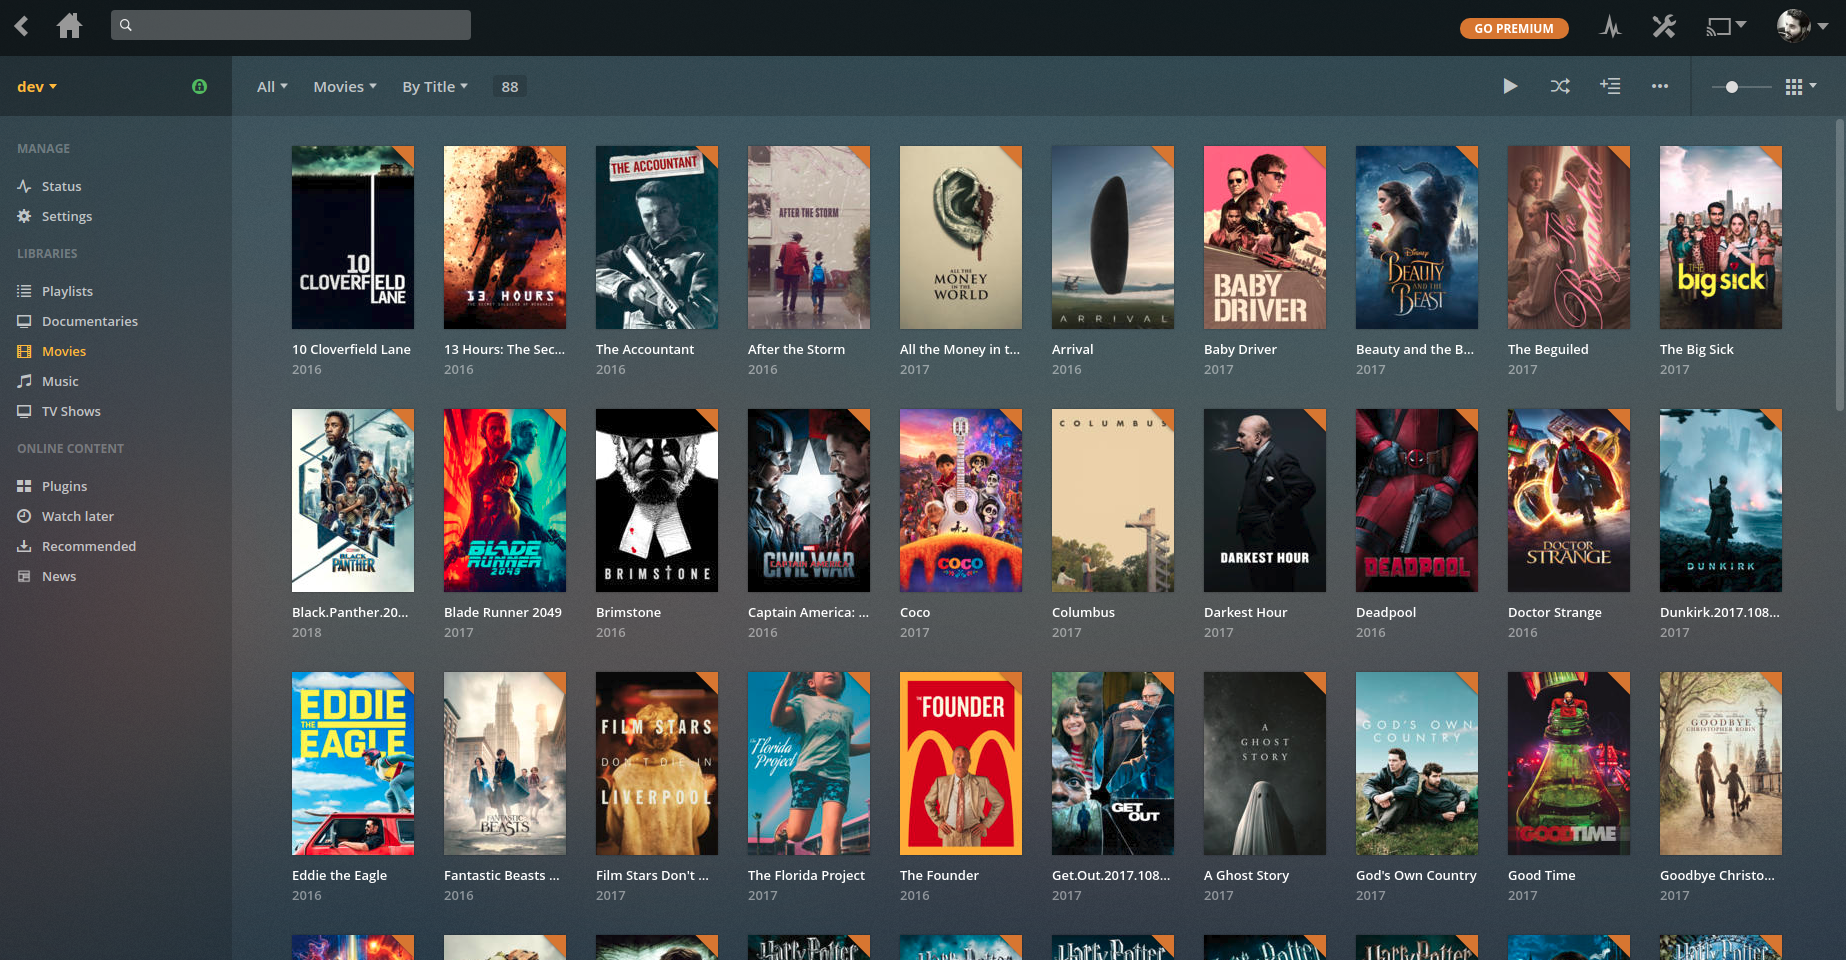The height and width of the screenshot is (960, 1846).
Task: Open The Florida Project poster
Action: [x=809, y=763]
